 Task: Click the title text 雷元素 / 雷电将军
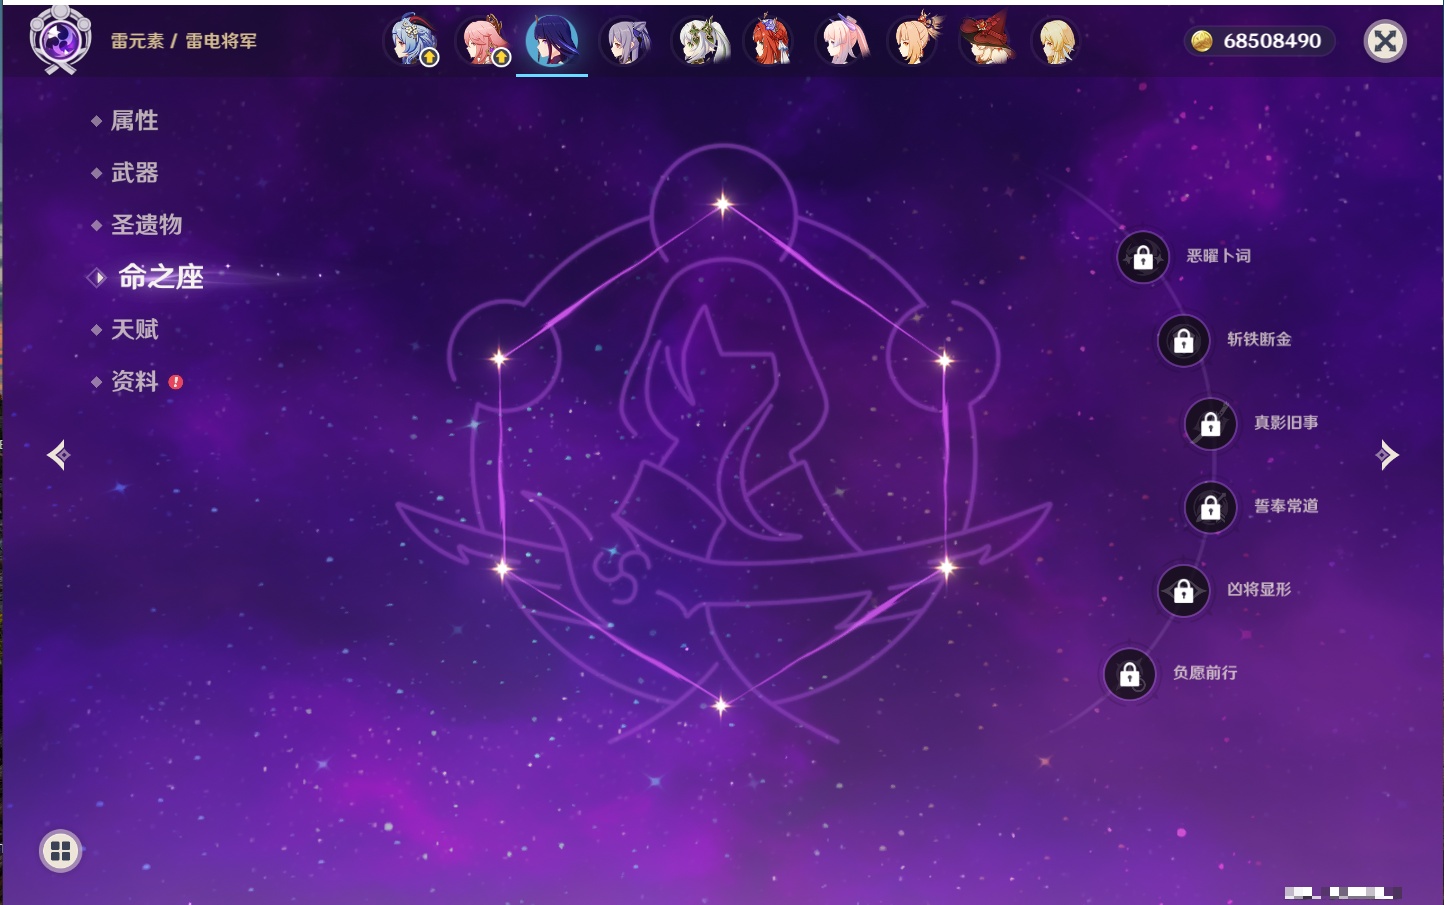click(184, 41)
